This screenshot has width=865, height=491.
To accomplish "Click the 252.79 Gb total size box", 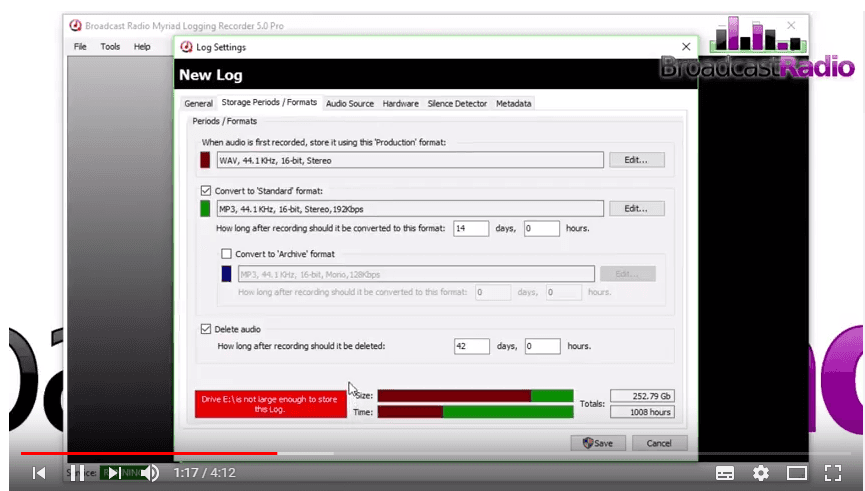I will tap(642, 396).
